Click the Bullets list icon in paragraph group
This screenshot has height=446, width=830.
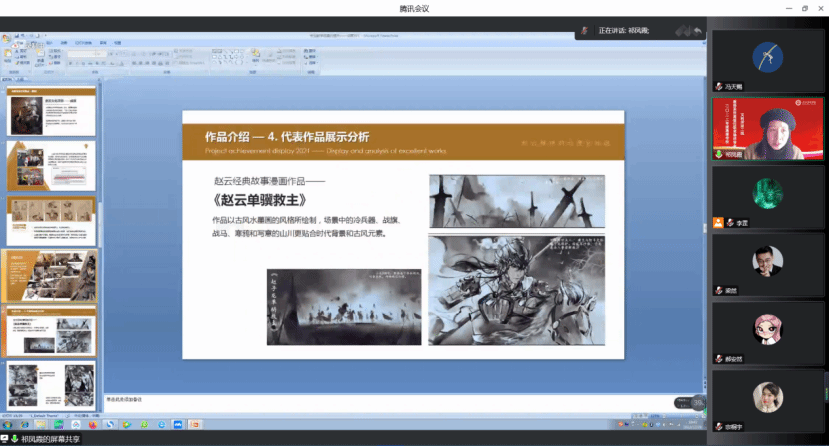[x=134, y=53]
